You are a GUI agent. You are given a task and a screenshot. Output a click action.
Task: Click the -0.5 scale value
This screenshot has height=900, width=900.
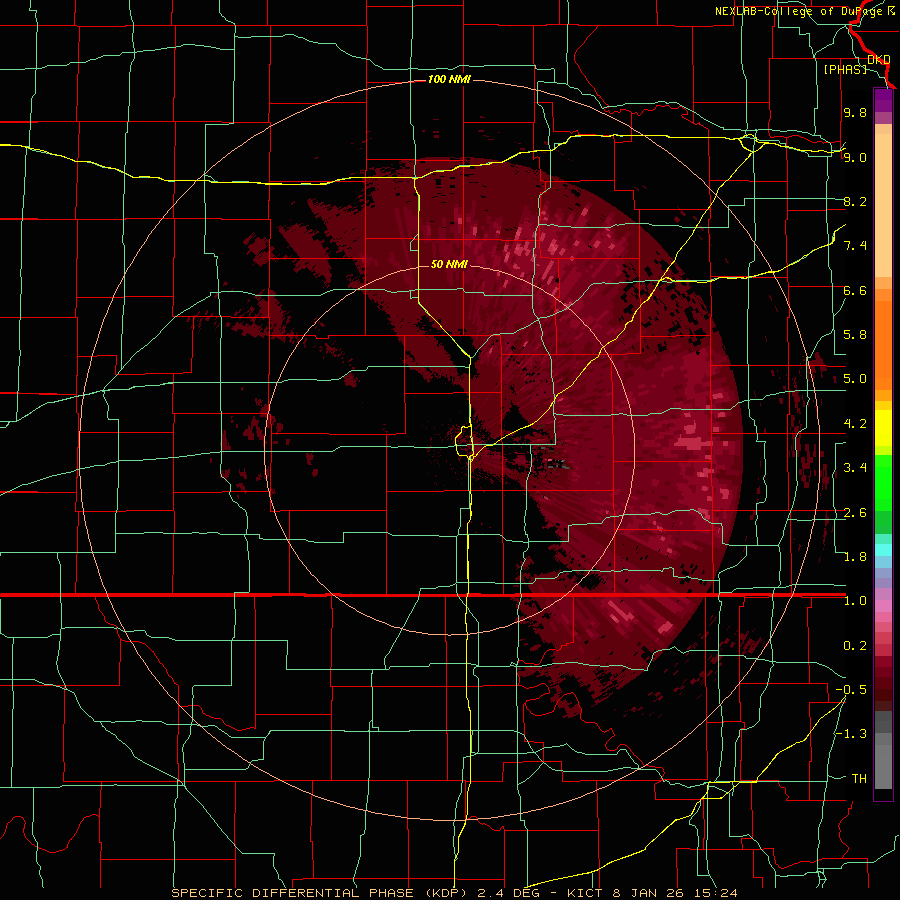coord(851,690)
